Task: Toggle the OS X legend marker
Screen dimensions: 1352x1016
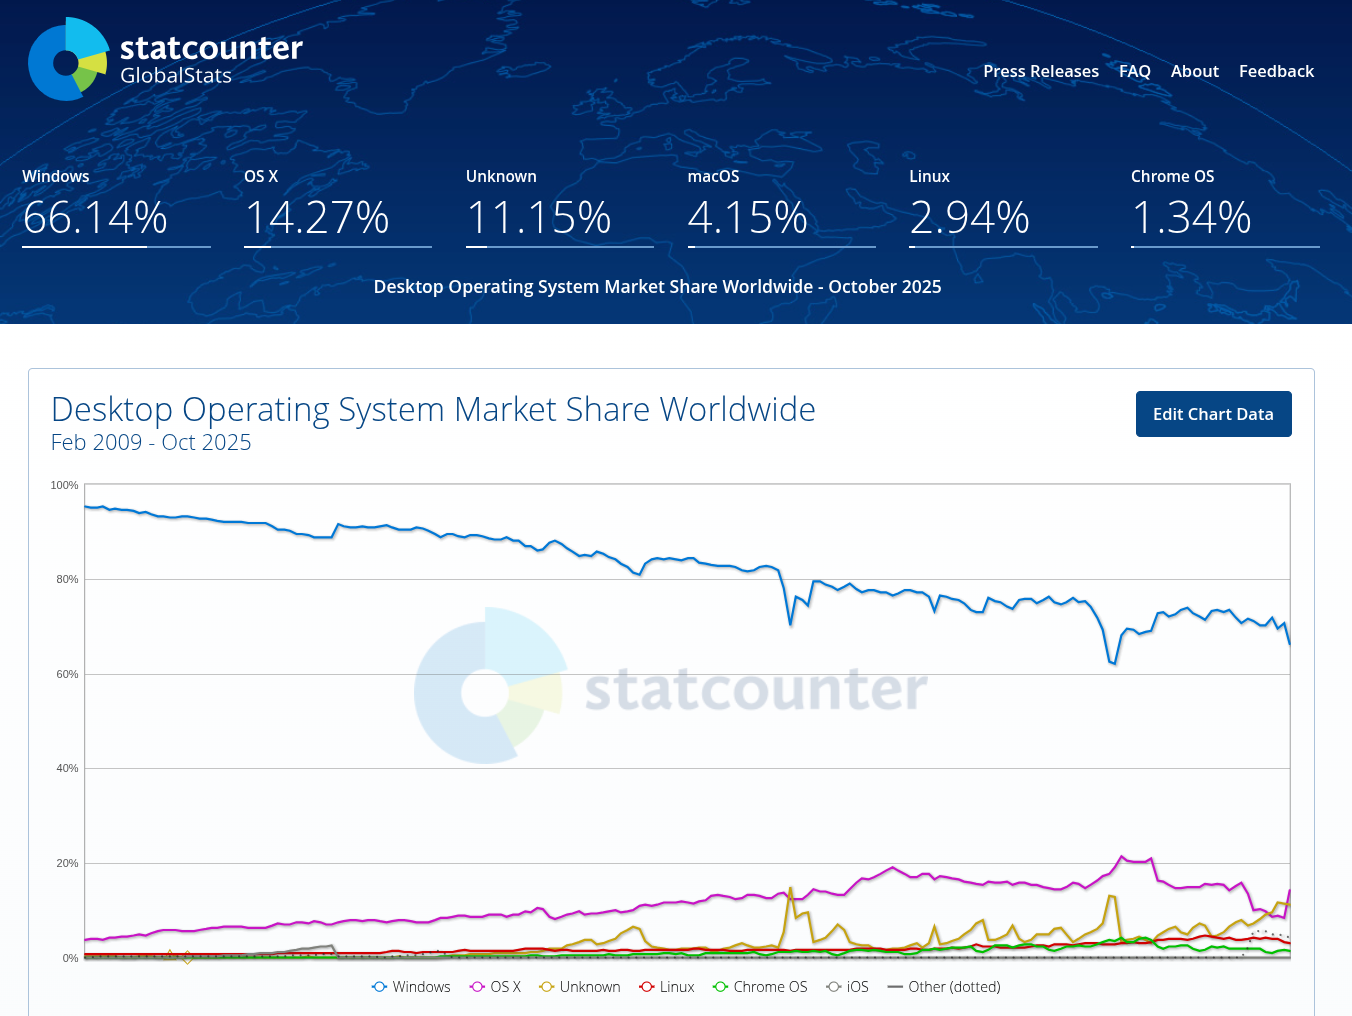Action: tap(477, 987)
